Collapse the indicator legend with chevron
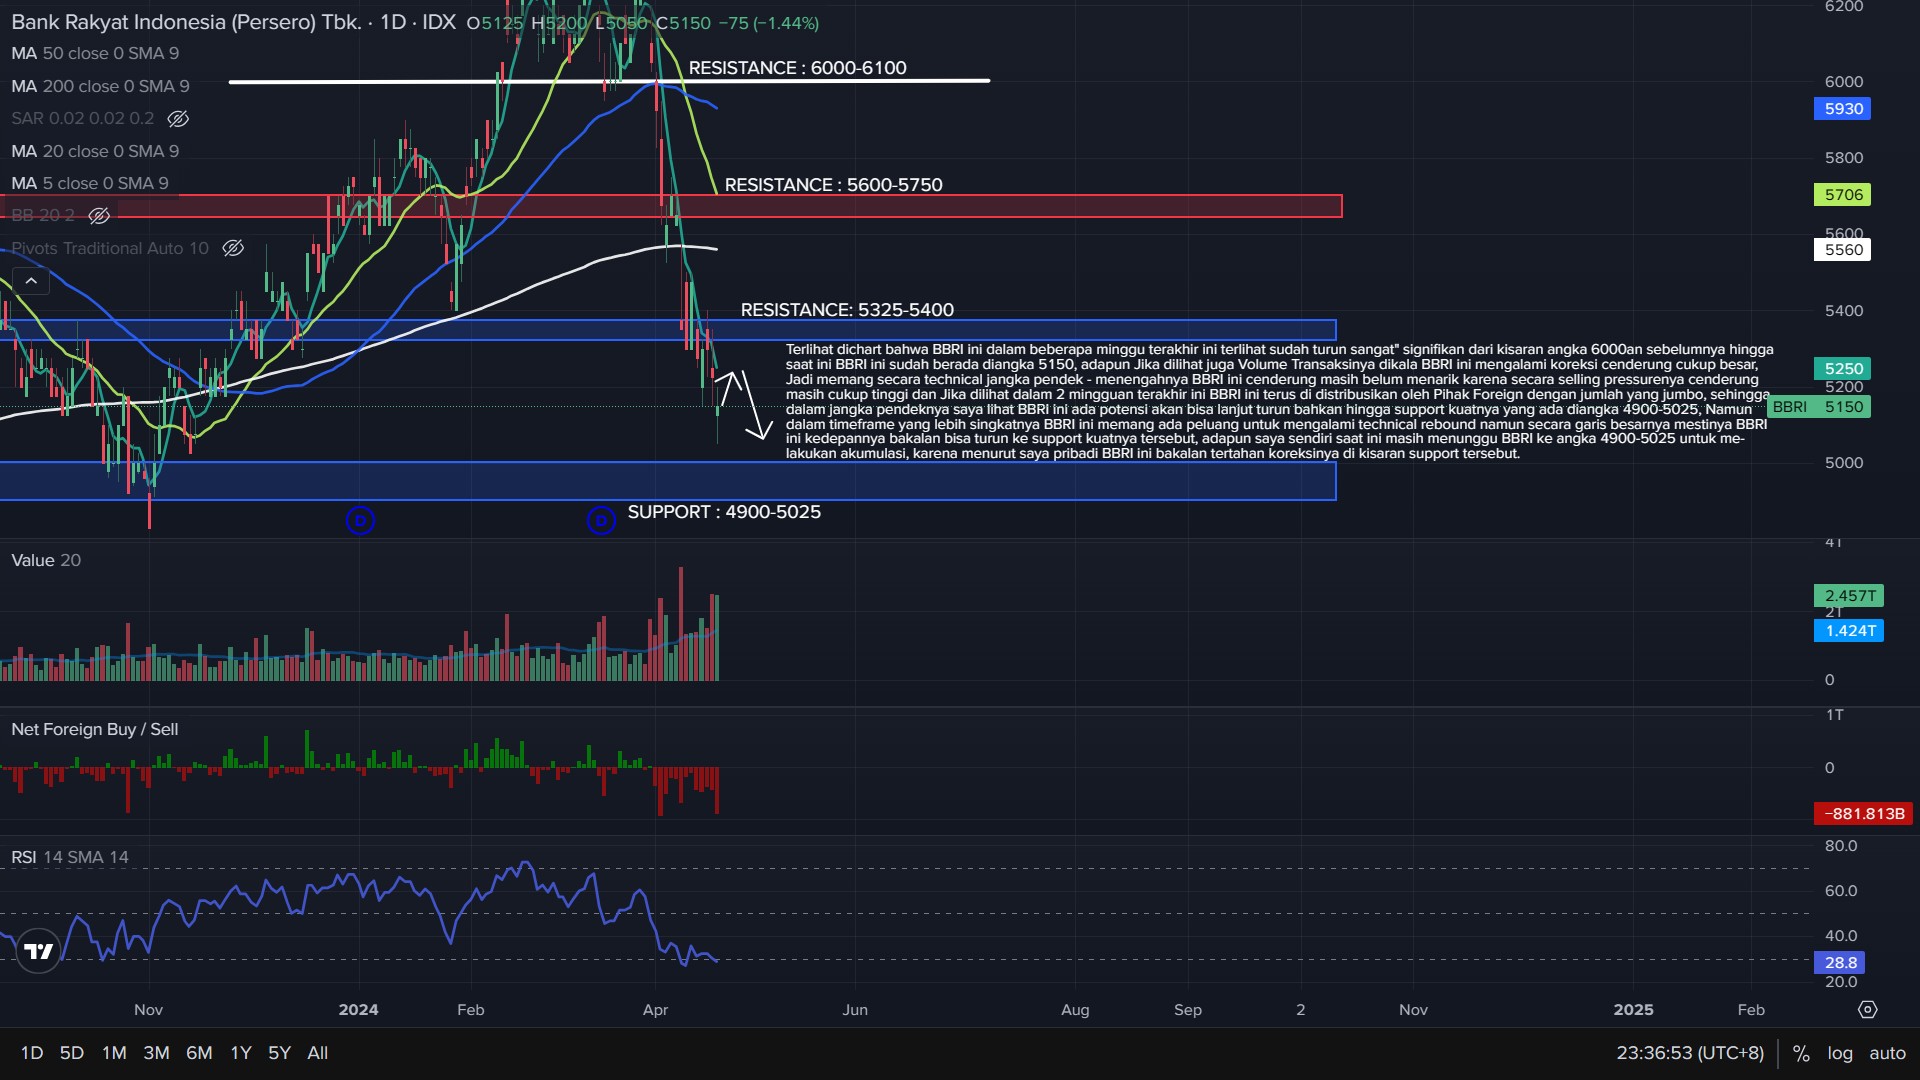 pyautogui.click(x=31, y=282)
